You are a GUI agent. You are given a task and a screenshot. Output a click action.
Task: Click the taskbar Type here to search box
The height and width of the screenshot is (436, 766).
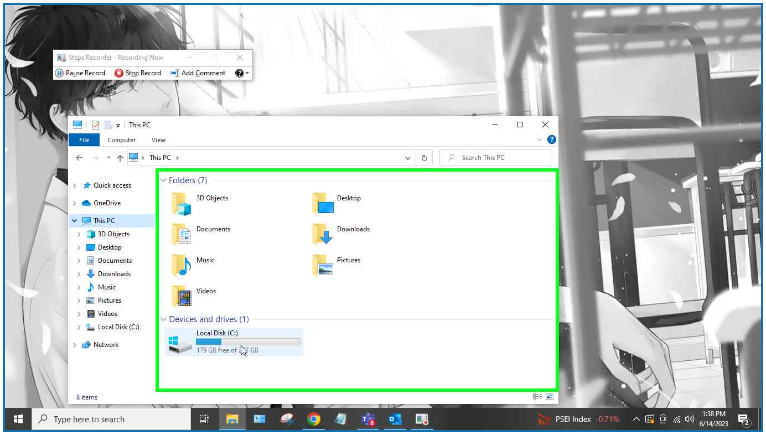tap(111, 419)
